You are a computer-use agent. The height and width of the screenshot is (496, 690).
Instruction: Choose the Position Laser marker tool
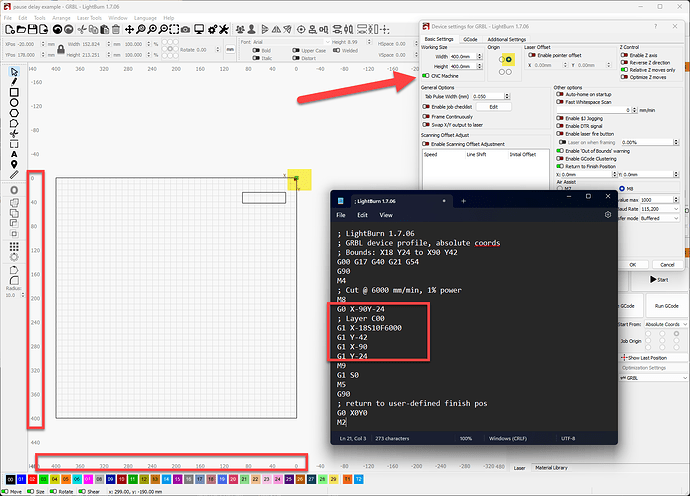click(x=14, y=164)
